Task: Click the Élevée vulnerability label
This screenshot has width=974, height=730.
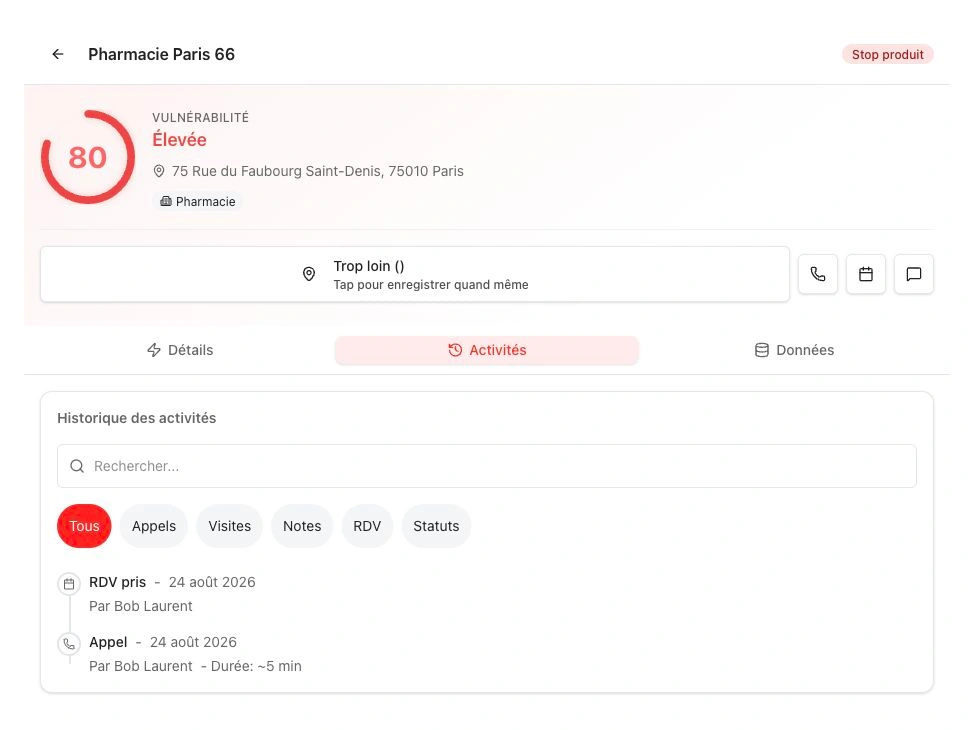Action: click(180, 140)
